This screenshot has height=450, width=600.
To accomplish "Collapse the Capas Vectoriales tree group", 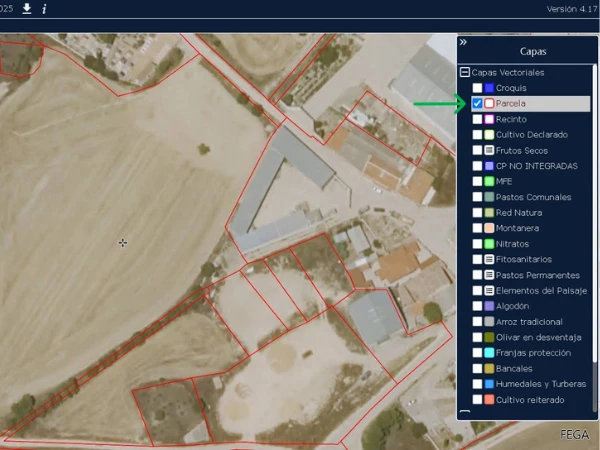I will point(465,73).
